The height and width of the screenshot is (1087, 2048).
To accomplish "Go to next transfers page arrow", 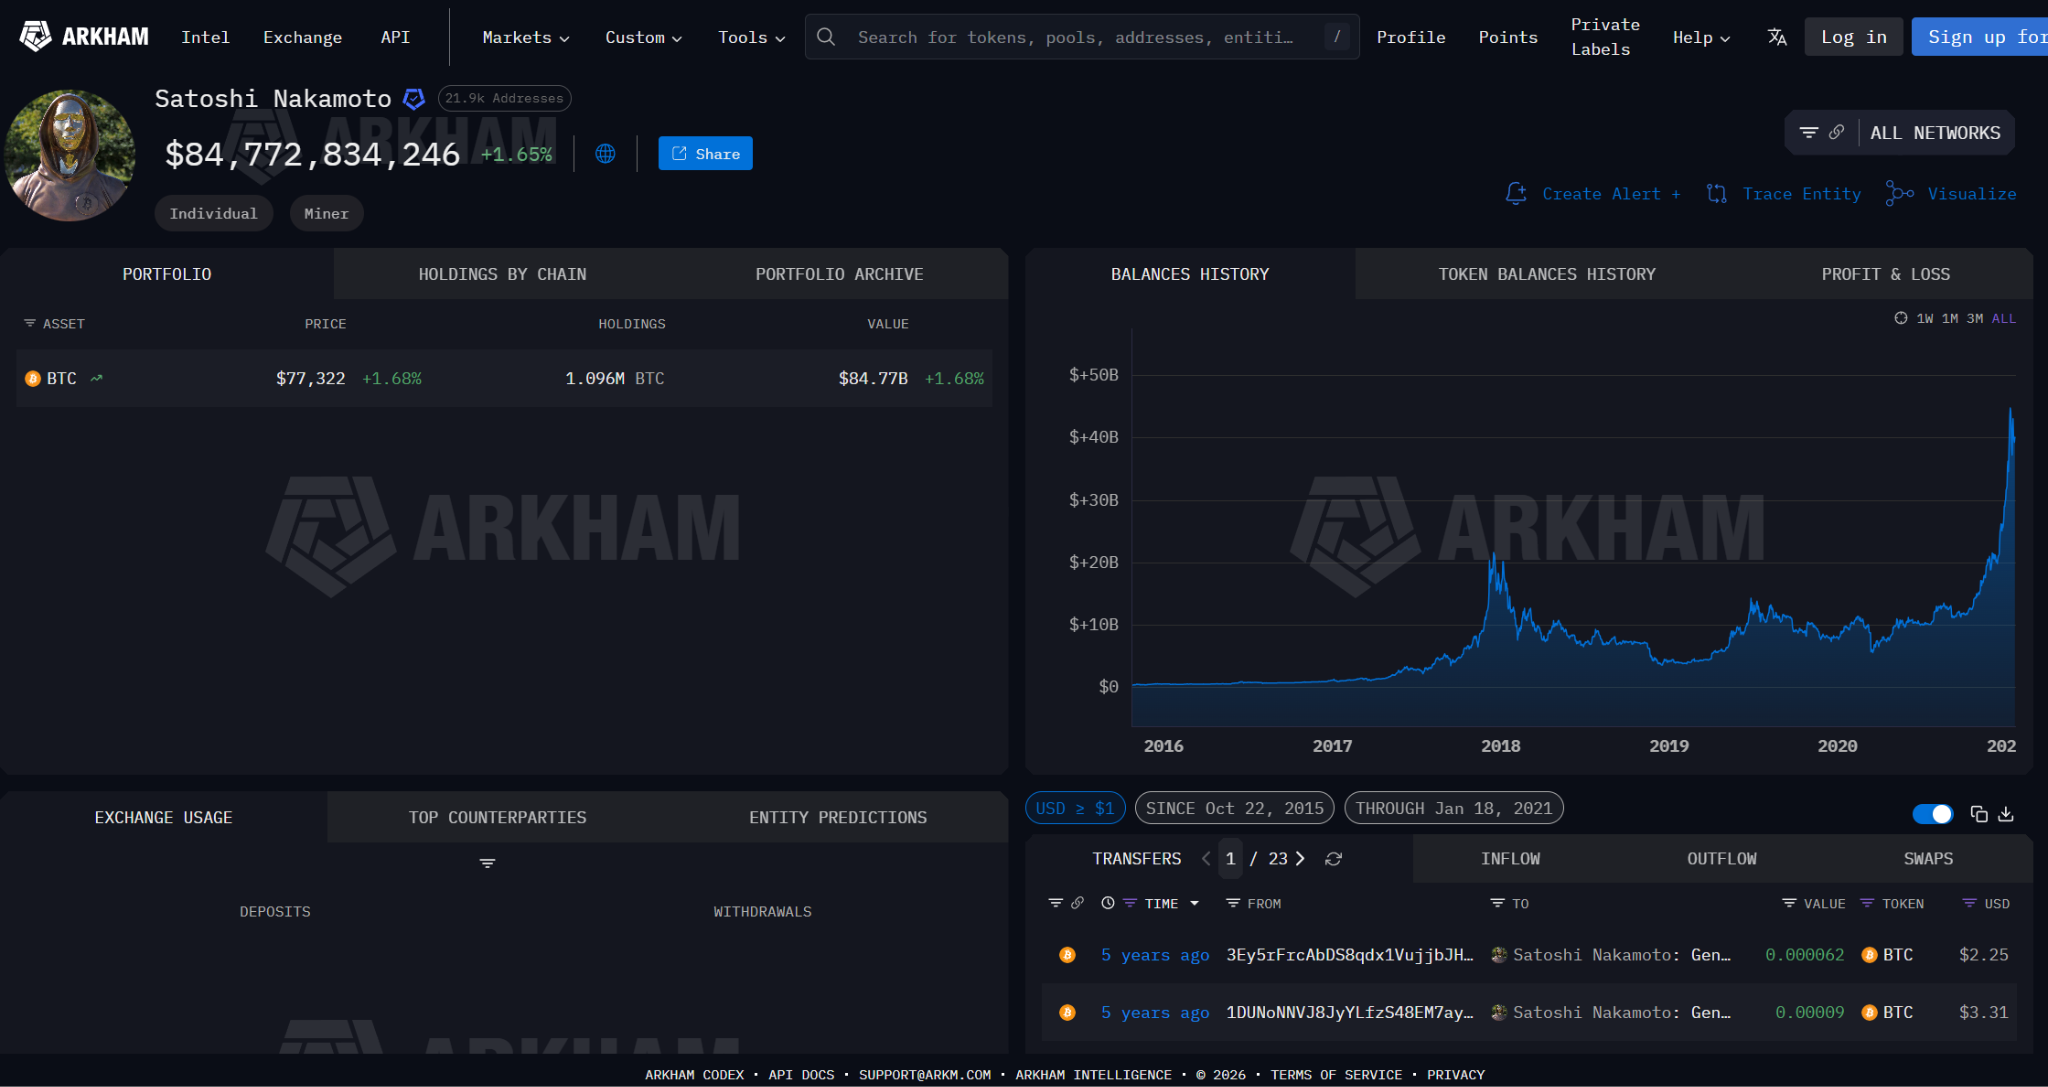I will pyautogui.click(x=1300, y=859).
